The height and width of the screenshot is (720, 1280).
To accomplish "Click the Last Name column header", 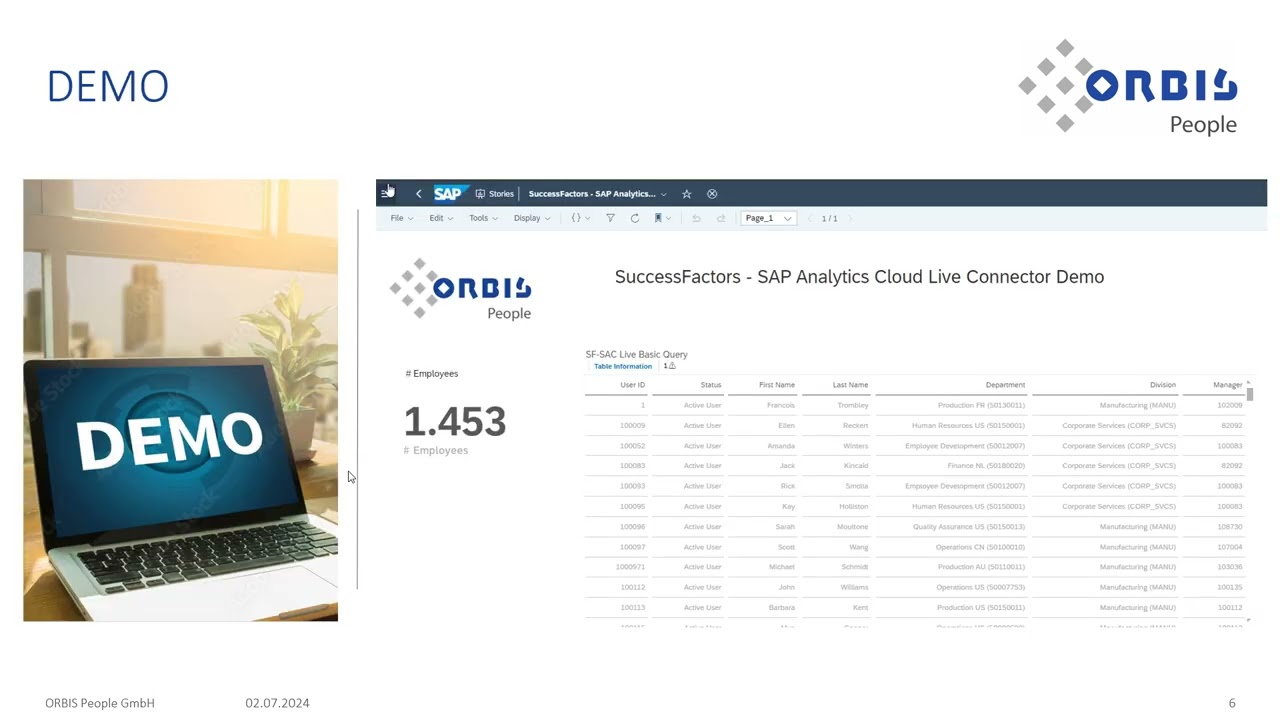I will click(850, 385).
